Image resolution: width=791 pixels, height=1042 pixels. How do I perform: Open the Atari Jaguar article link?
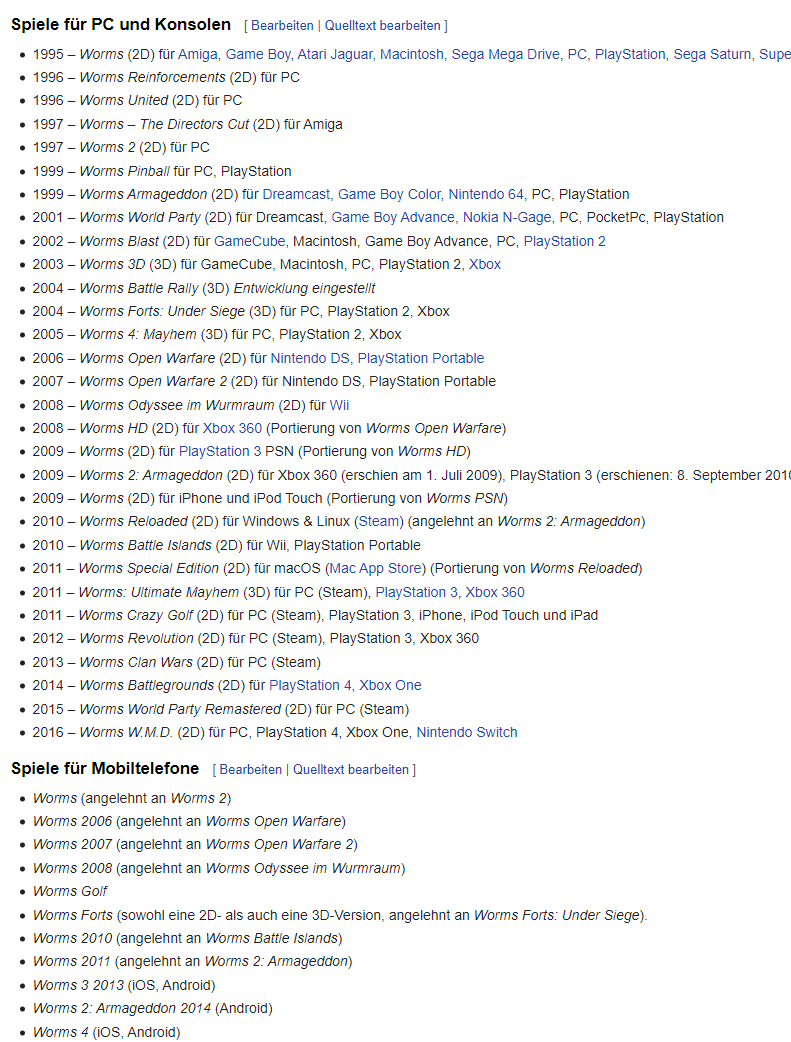(x=334, y=54)
